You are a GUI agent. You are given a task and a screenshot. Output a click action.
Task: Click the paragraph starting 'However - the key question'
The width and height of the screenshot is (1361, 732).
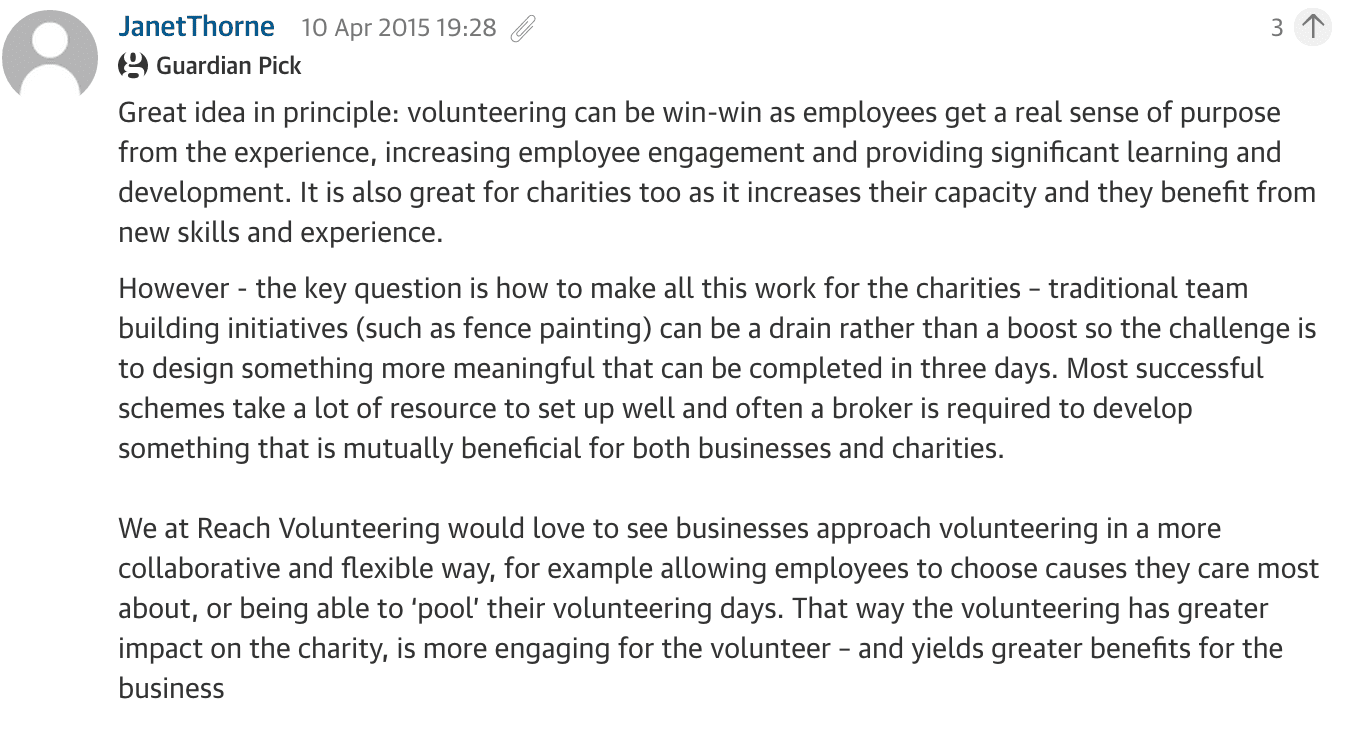point(717,369)
